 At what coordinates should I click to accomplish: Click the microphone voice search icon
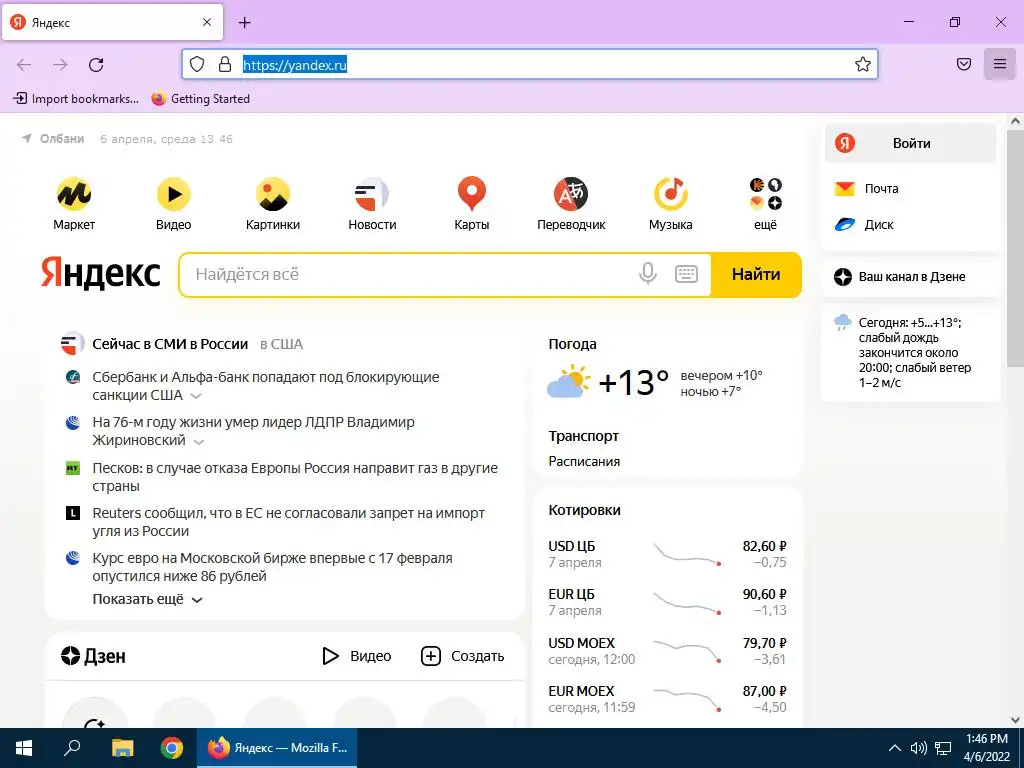coord(648,274)
